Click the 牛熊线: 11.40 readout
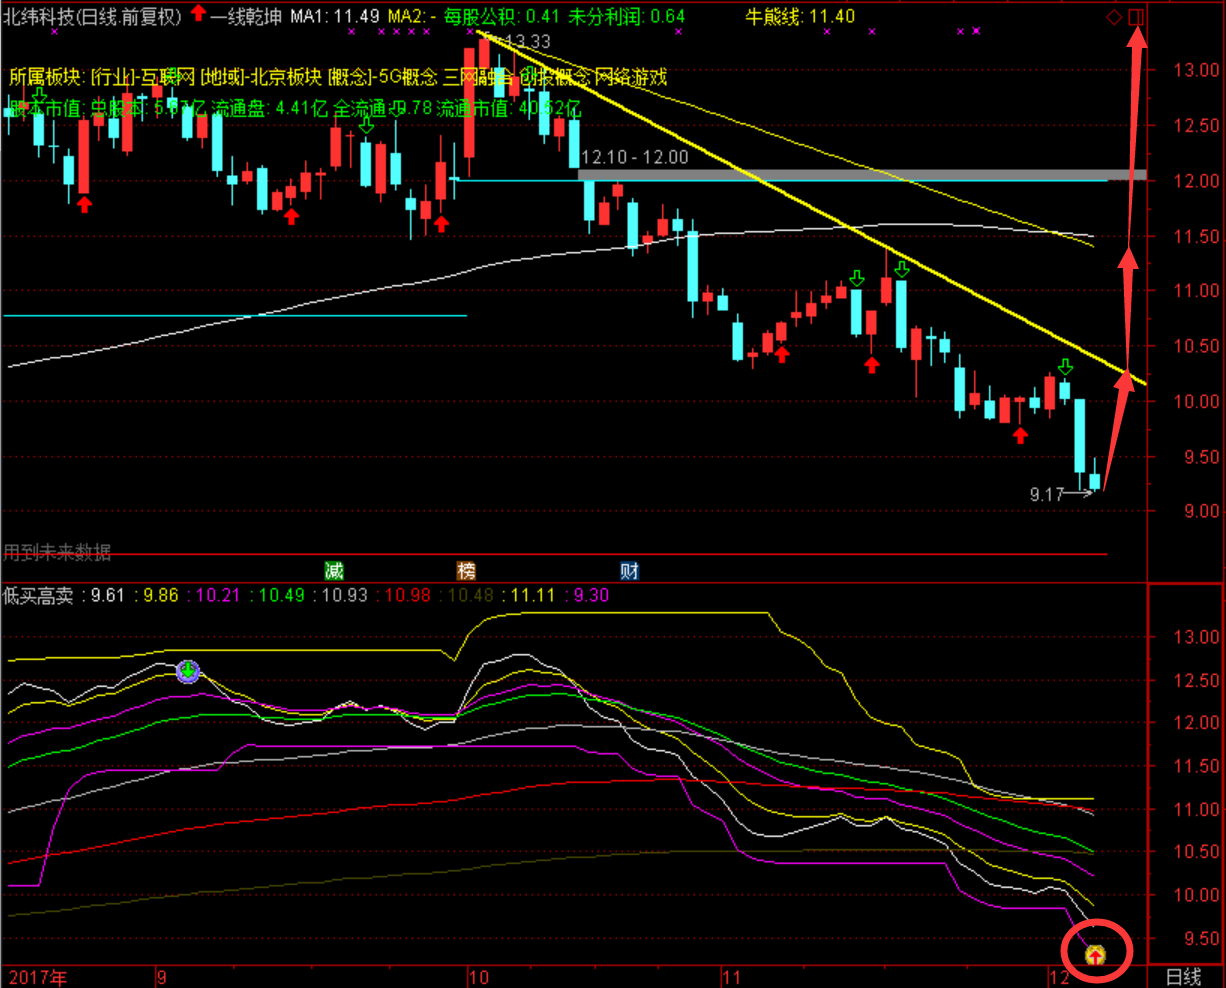 pos(801,16)
